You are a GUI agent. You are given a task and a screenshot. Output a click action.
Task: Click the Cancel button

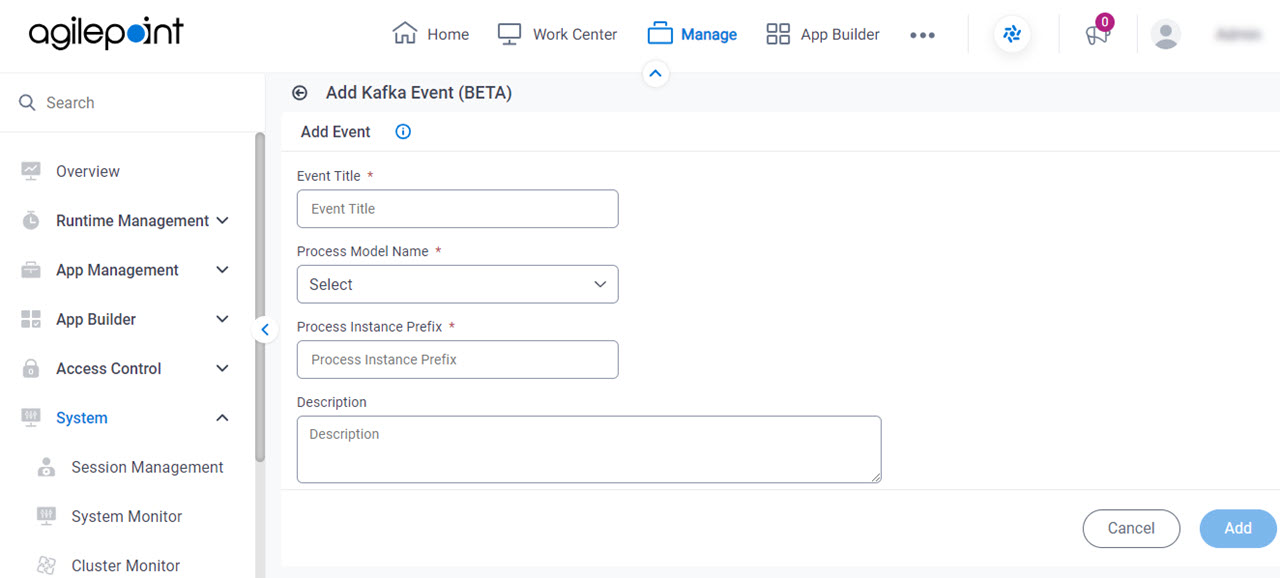tap(1131, 528)
